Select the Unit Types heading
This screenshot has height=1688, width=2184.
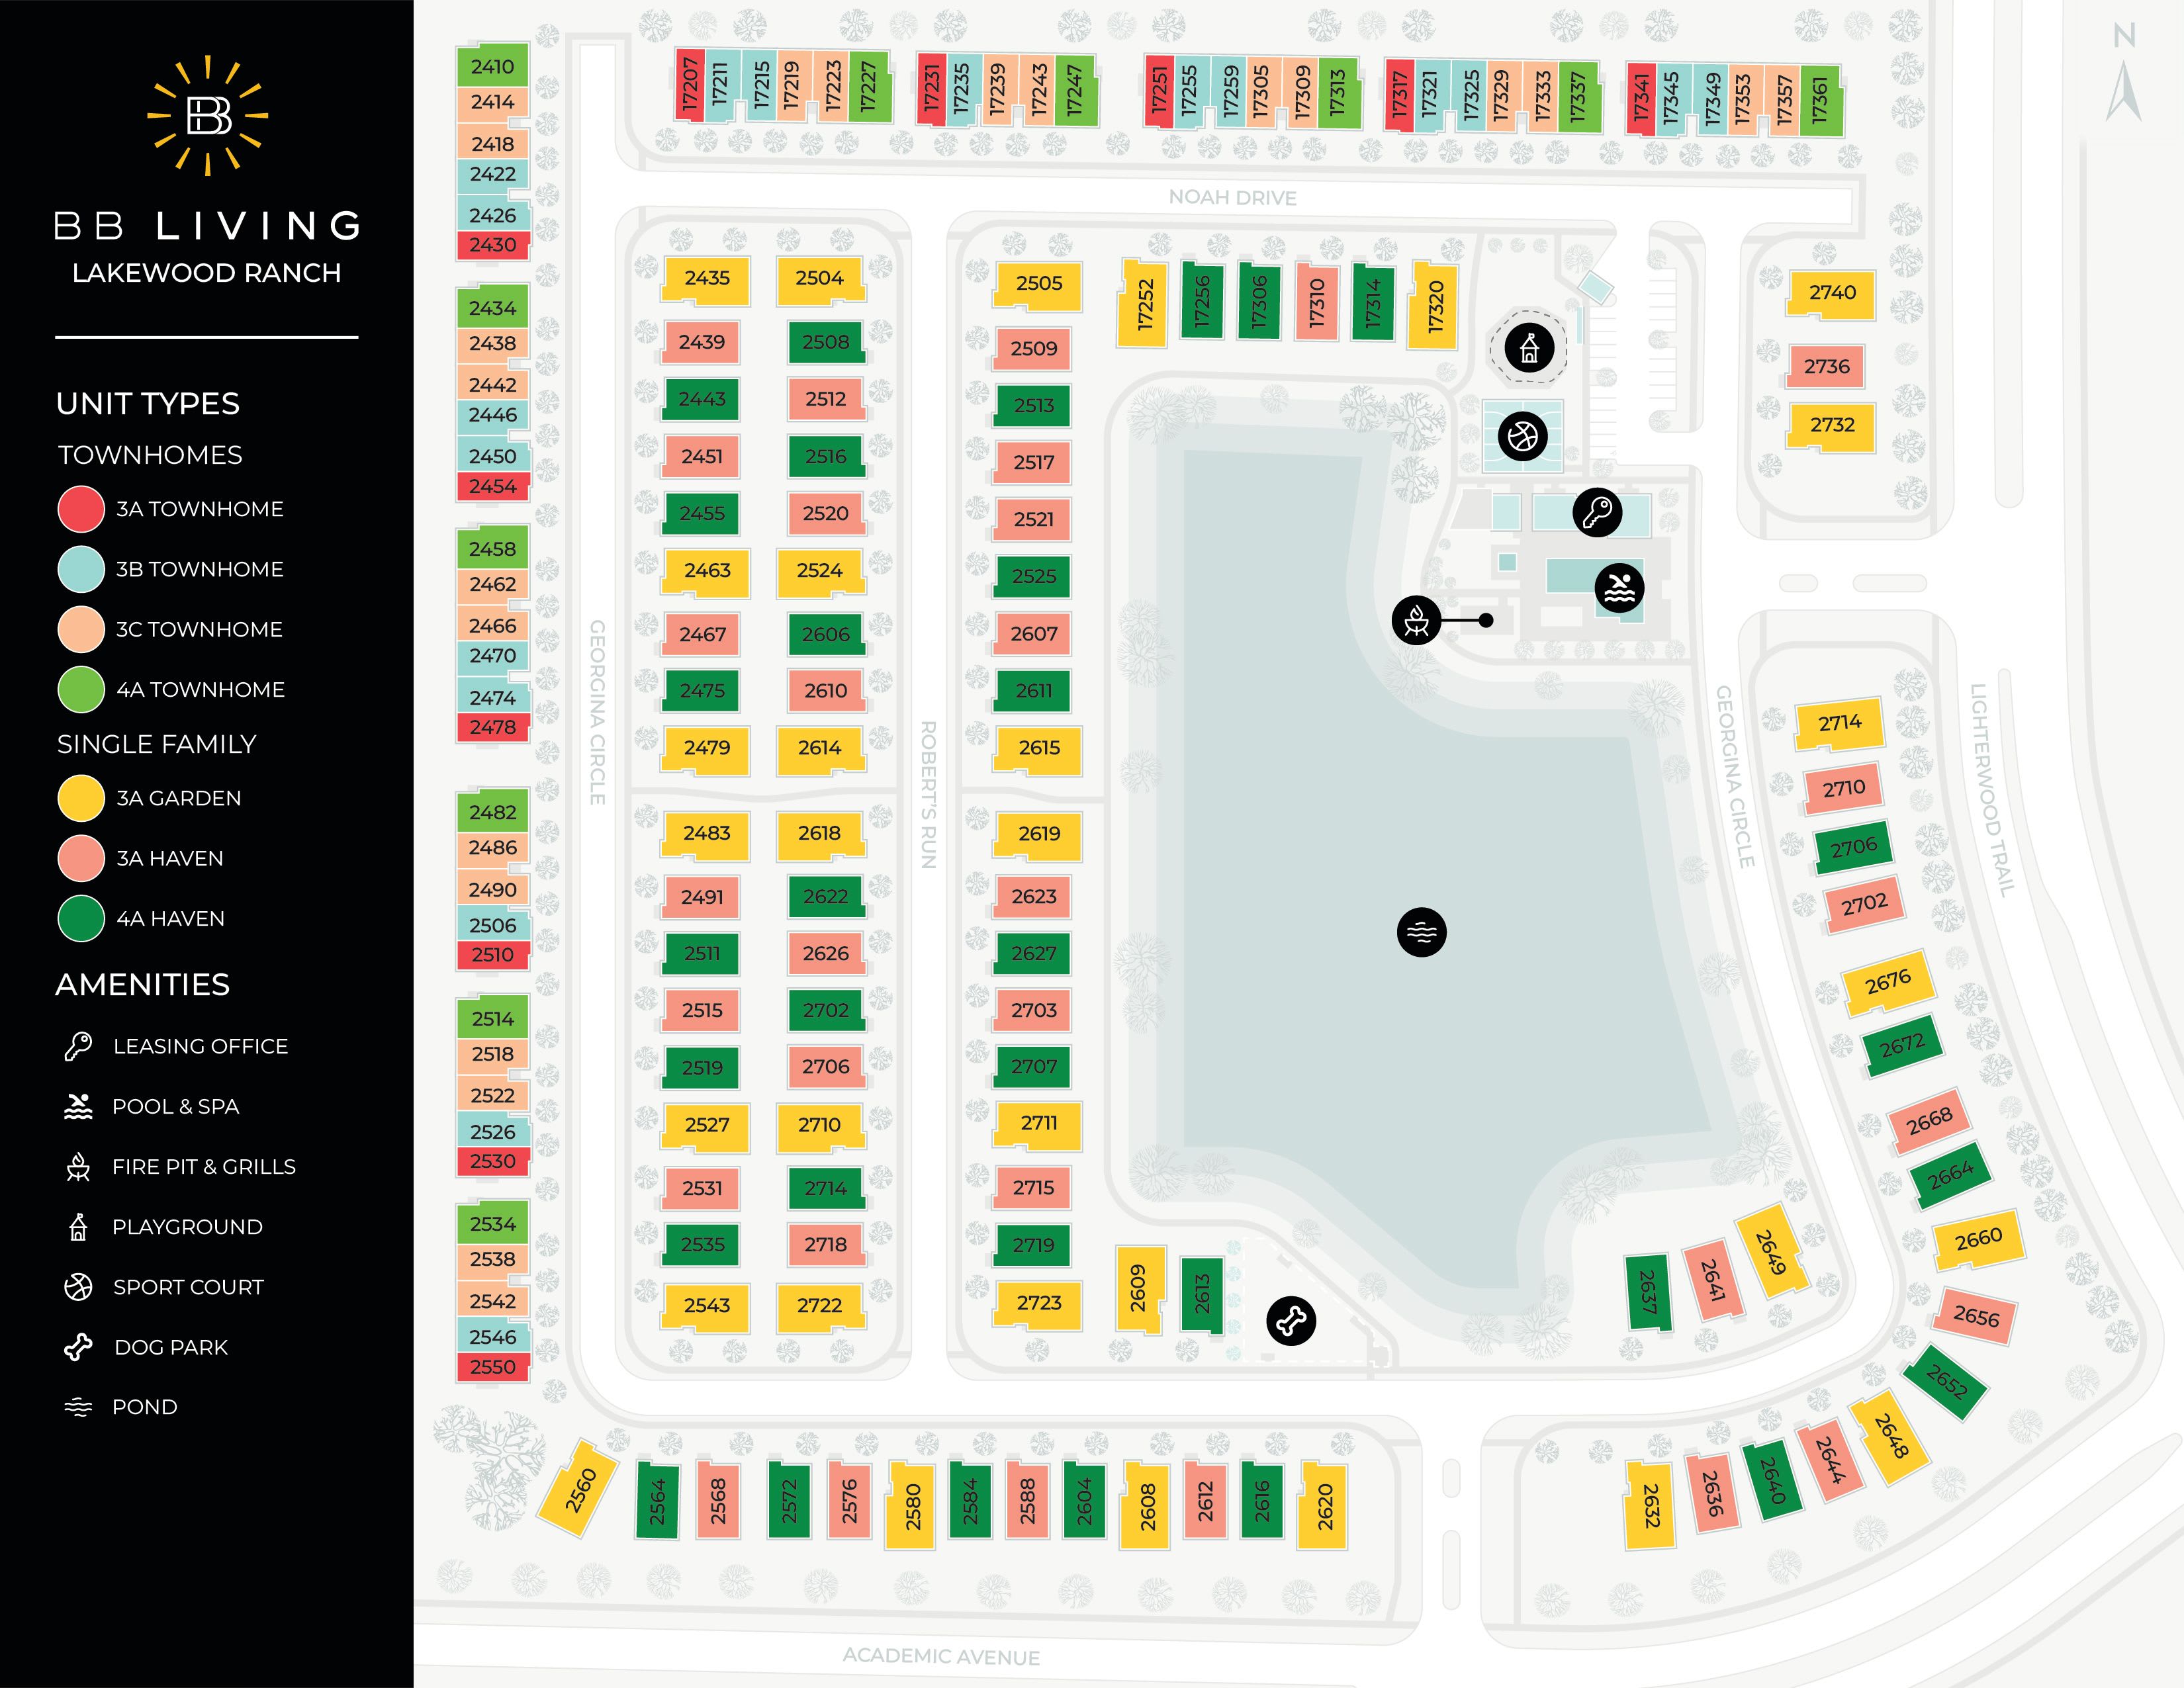click(149, 404)
